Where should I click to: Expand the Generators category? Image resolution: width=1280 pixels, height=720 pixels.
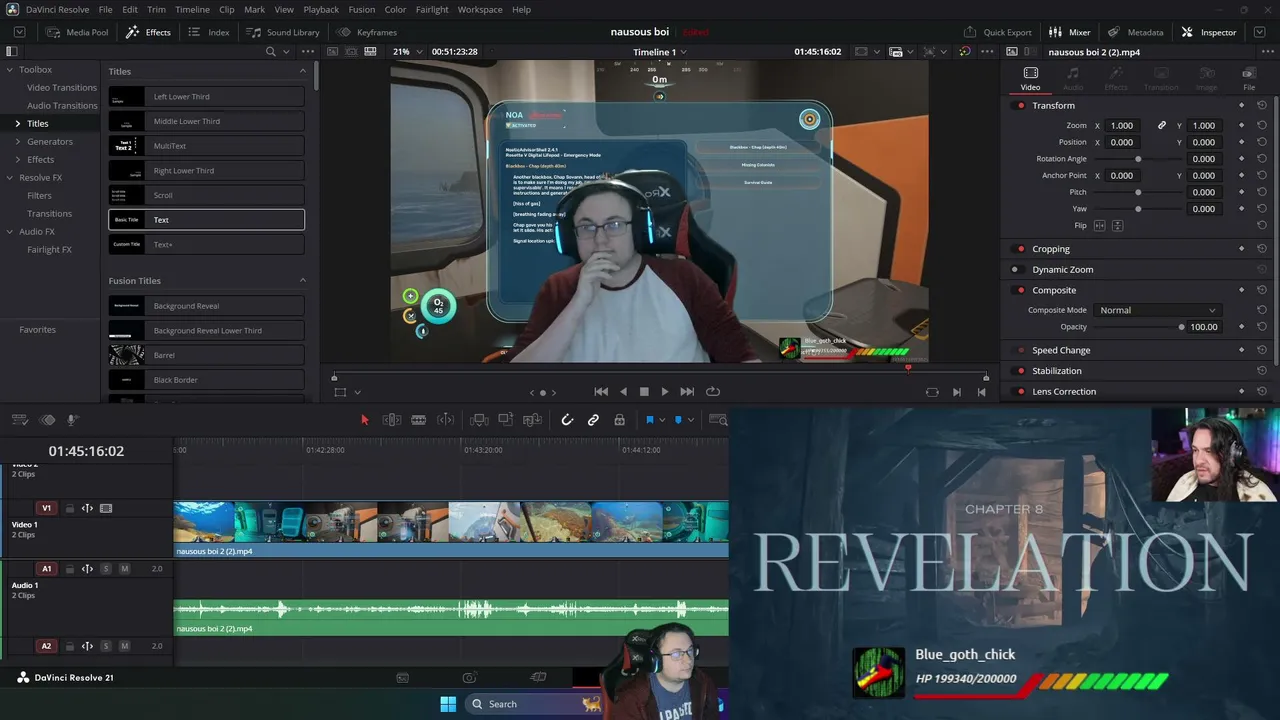17,142
